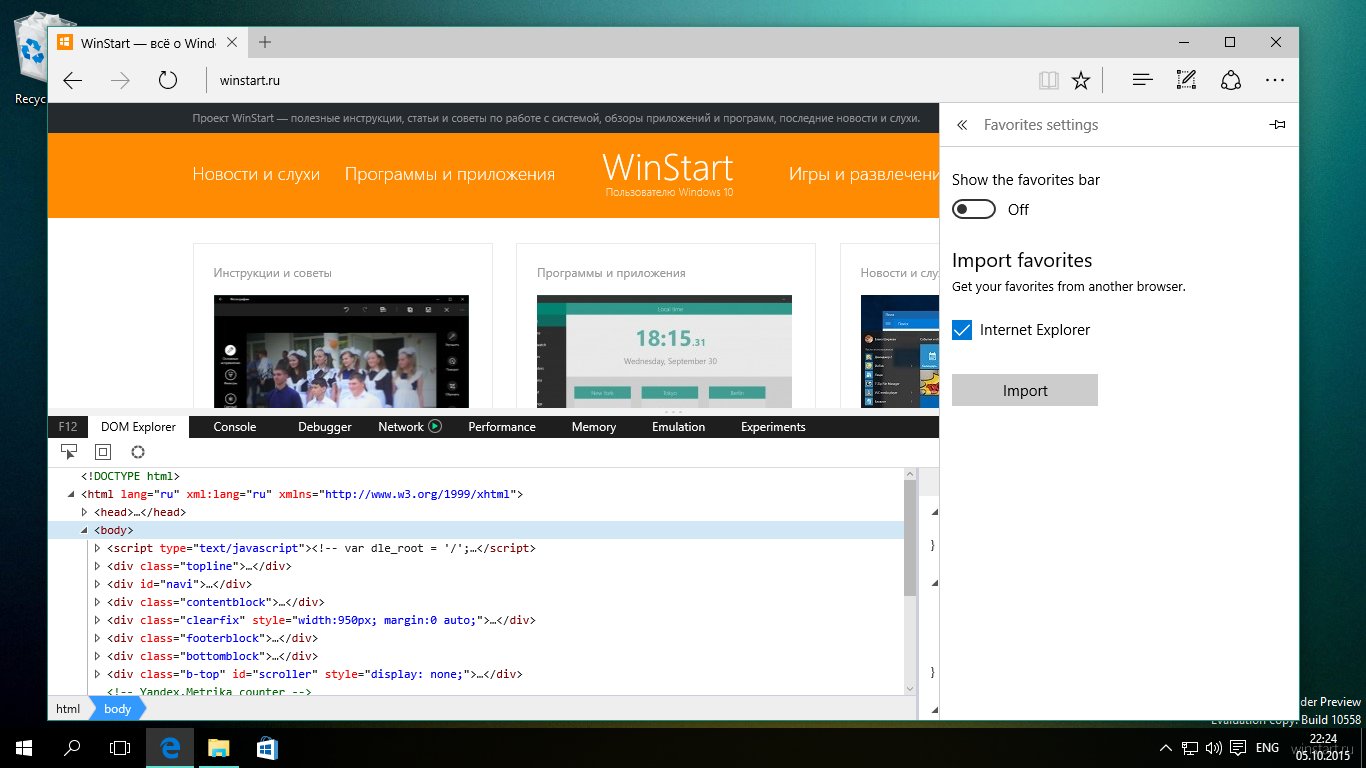1366x768 pixels.
Task: Start network capture with green play icon
Action: (435, 427)
